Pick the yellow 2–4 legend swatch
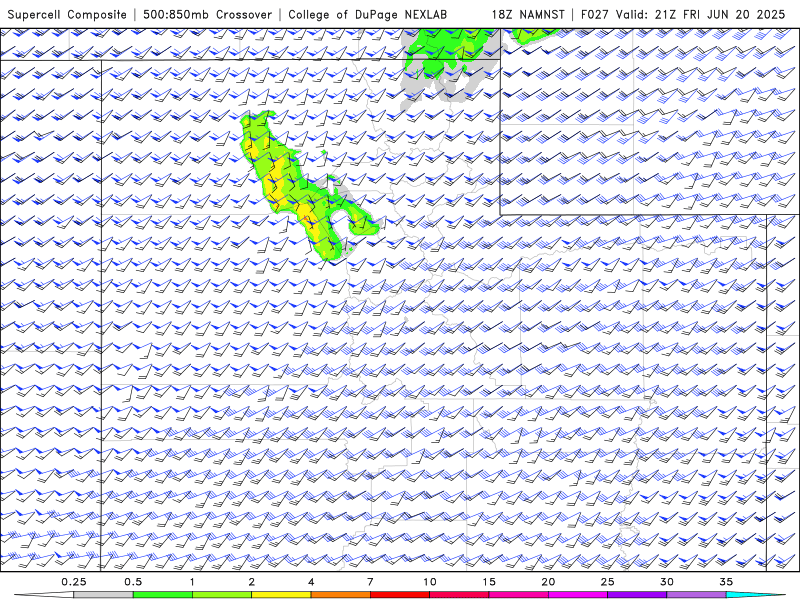Screen dimensions: 800x600 (281, 595)
